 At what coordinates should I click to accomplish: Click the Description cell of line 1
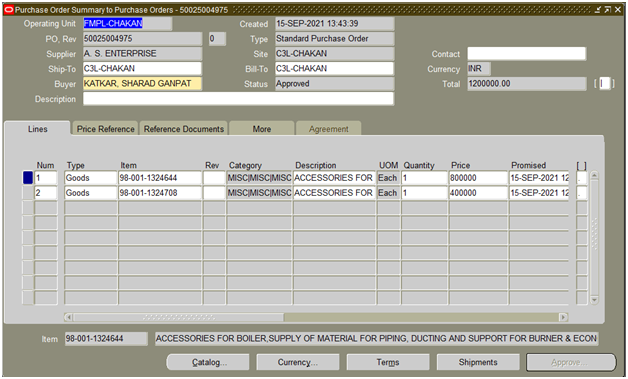334,178
